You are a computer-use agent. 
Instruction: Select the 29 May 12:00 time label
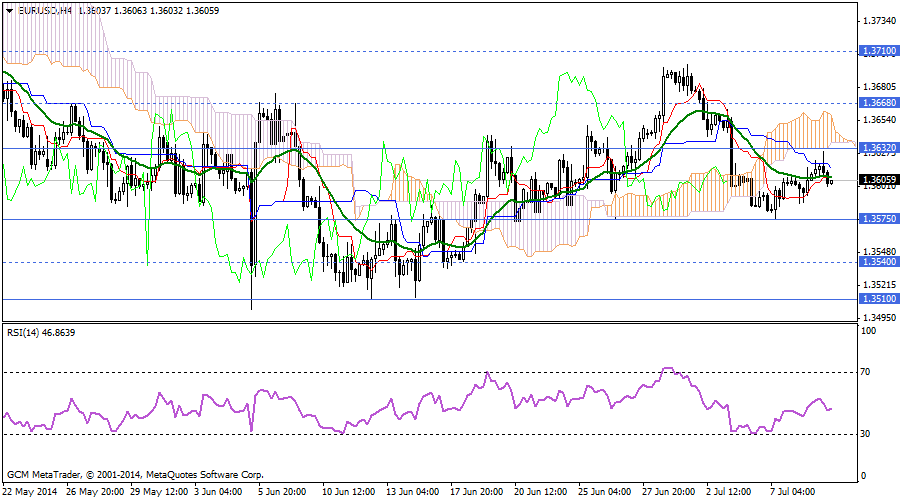click(x=159, y=492)
